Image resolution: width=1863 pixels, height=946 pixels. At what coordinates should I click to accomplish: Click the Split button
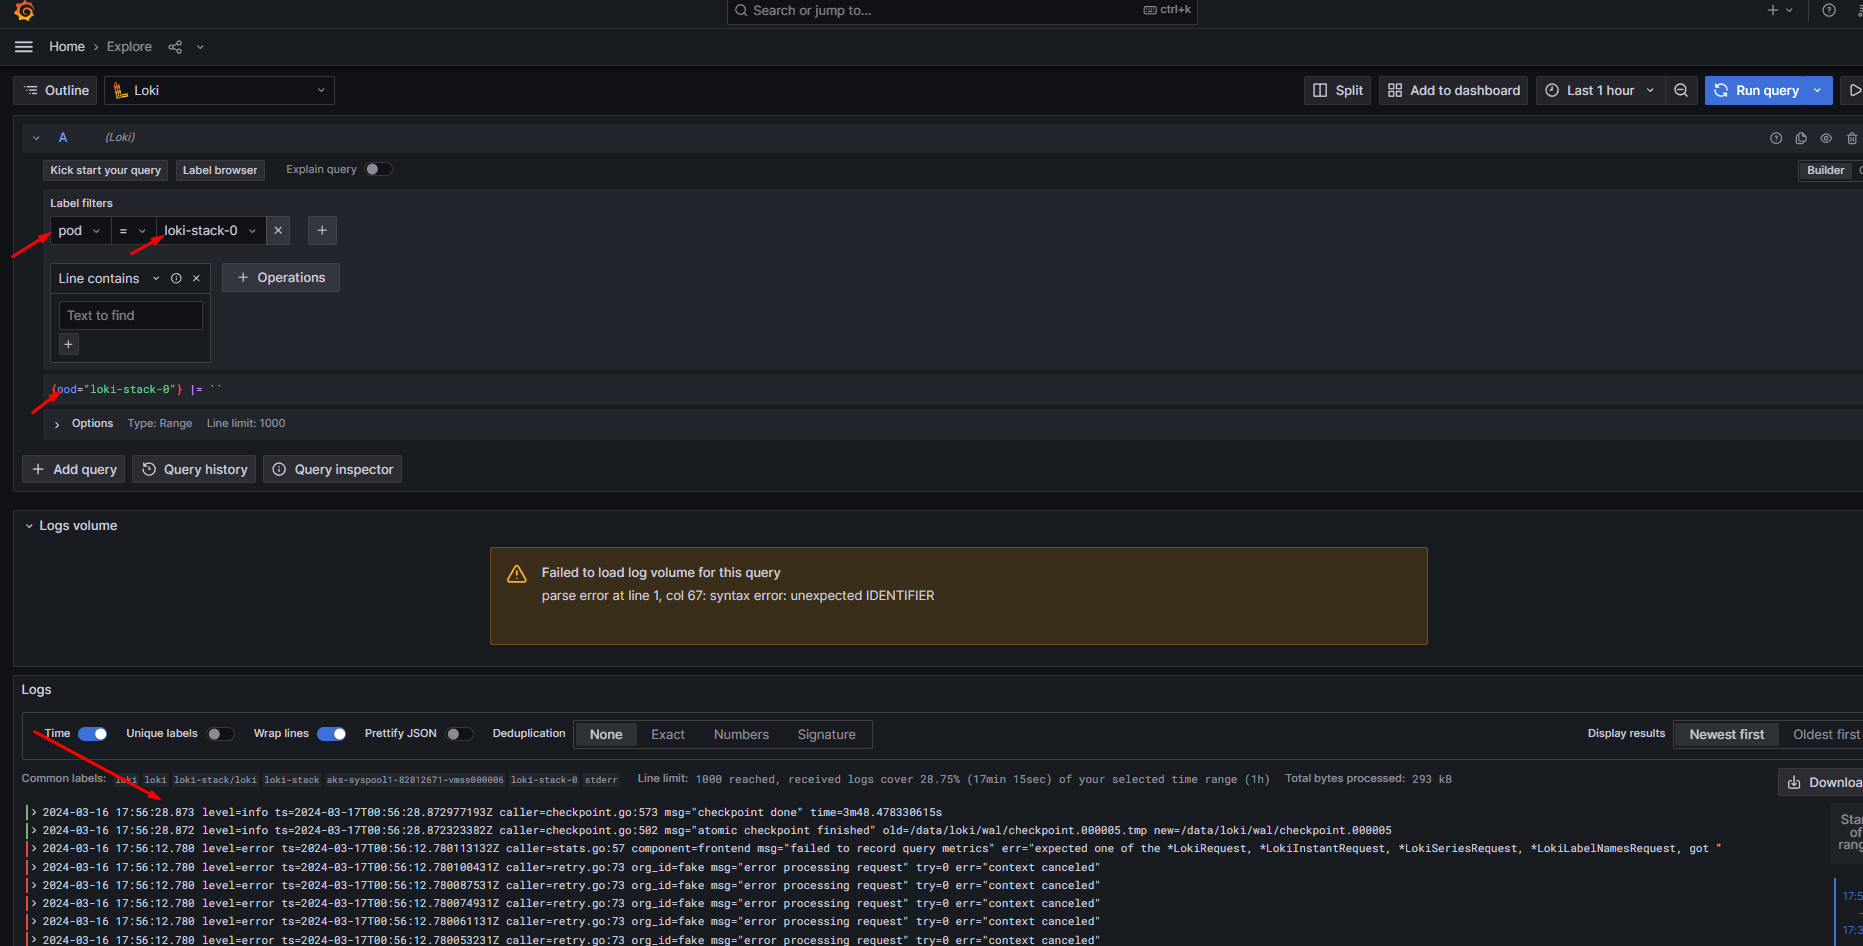click(1338, 90)
